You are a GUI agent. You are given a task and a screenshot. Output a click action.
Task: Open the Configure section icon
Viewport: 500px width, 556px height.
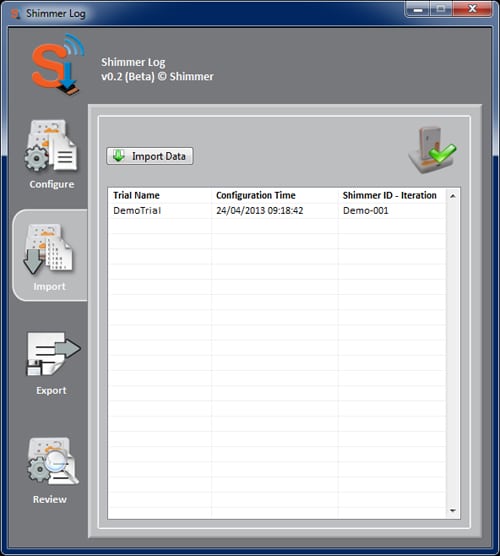pyautogui.click(x=51, y=146)
